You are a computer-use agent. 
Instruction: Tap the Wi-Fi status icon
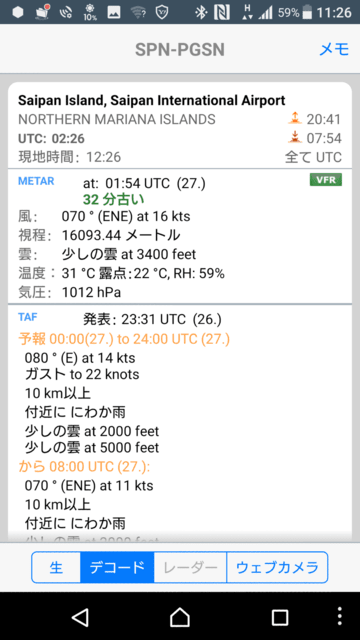138,13
